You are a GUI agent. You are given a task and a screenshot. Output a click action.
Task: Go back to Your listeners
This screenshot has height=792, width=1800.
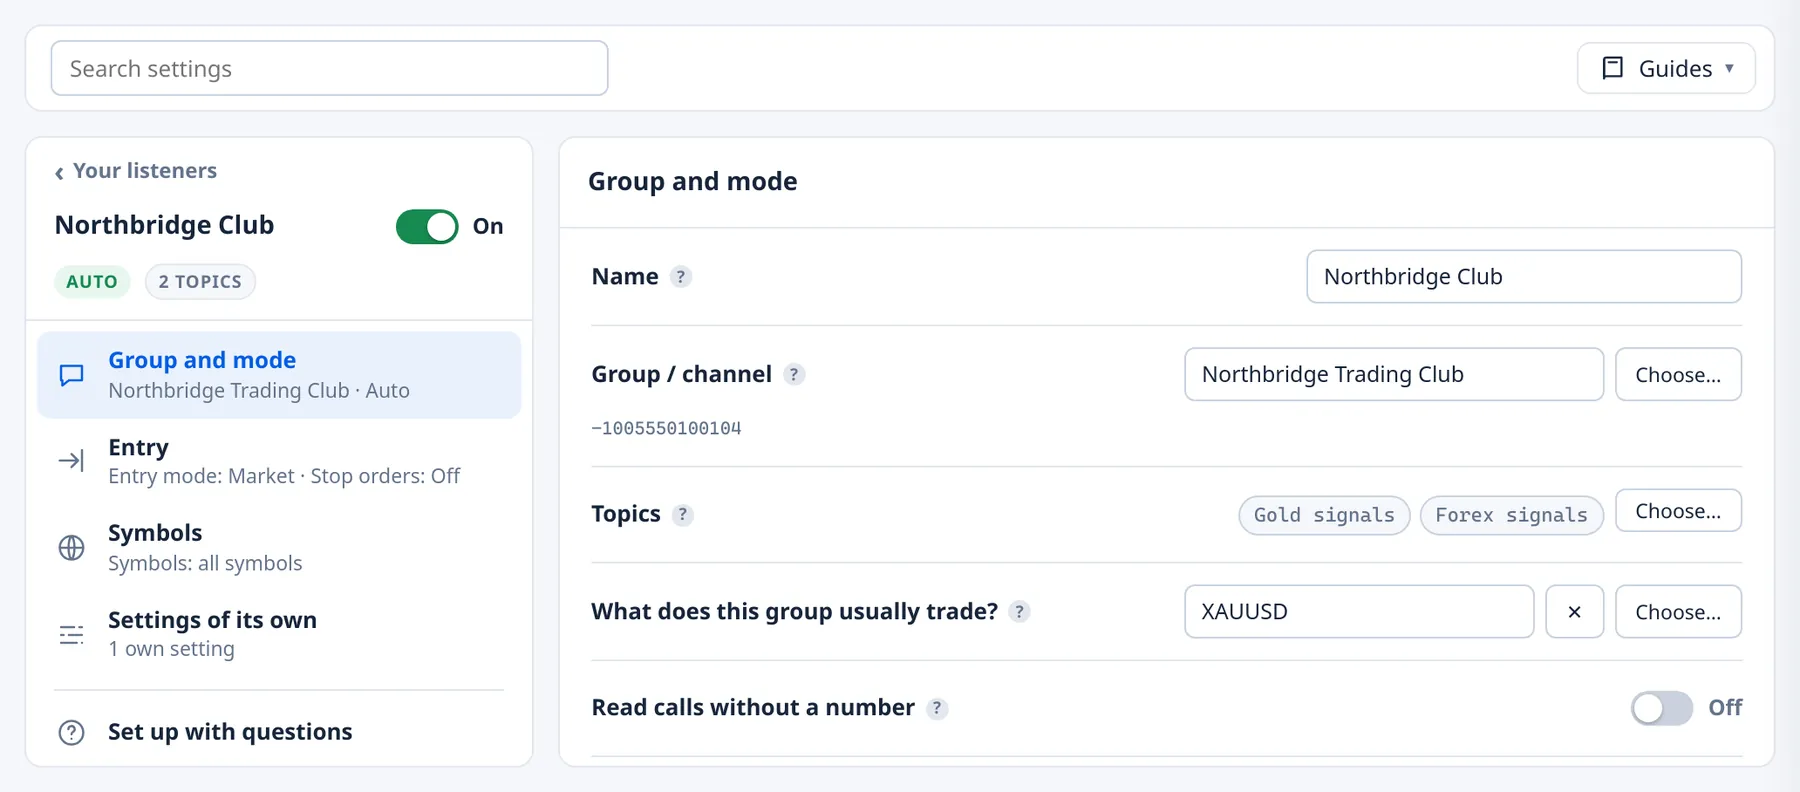click(135, 171)
